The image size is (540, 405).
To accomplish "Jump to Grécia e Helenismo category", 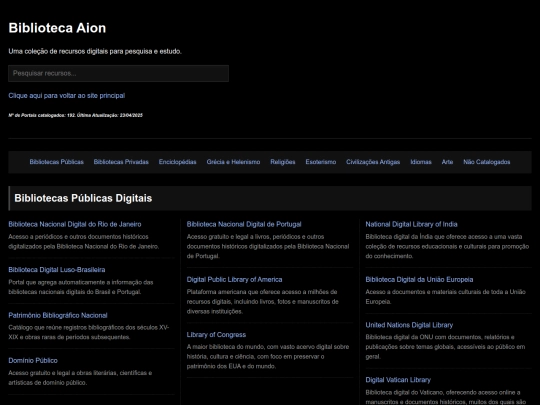I will pyautogui.click(x=233, y=162).
